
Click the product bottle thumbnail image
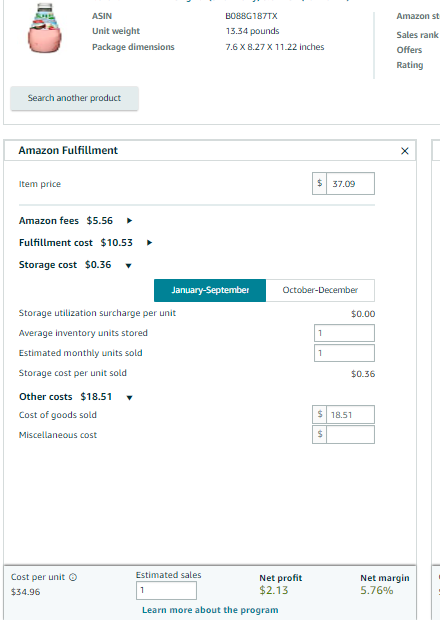pyautogui.click(x=45, y=28)
